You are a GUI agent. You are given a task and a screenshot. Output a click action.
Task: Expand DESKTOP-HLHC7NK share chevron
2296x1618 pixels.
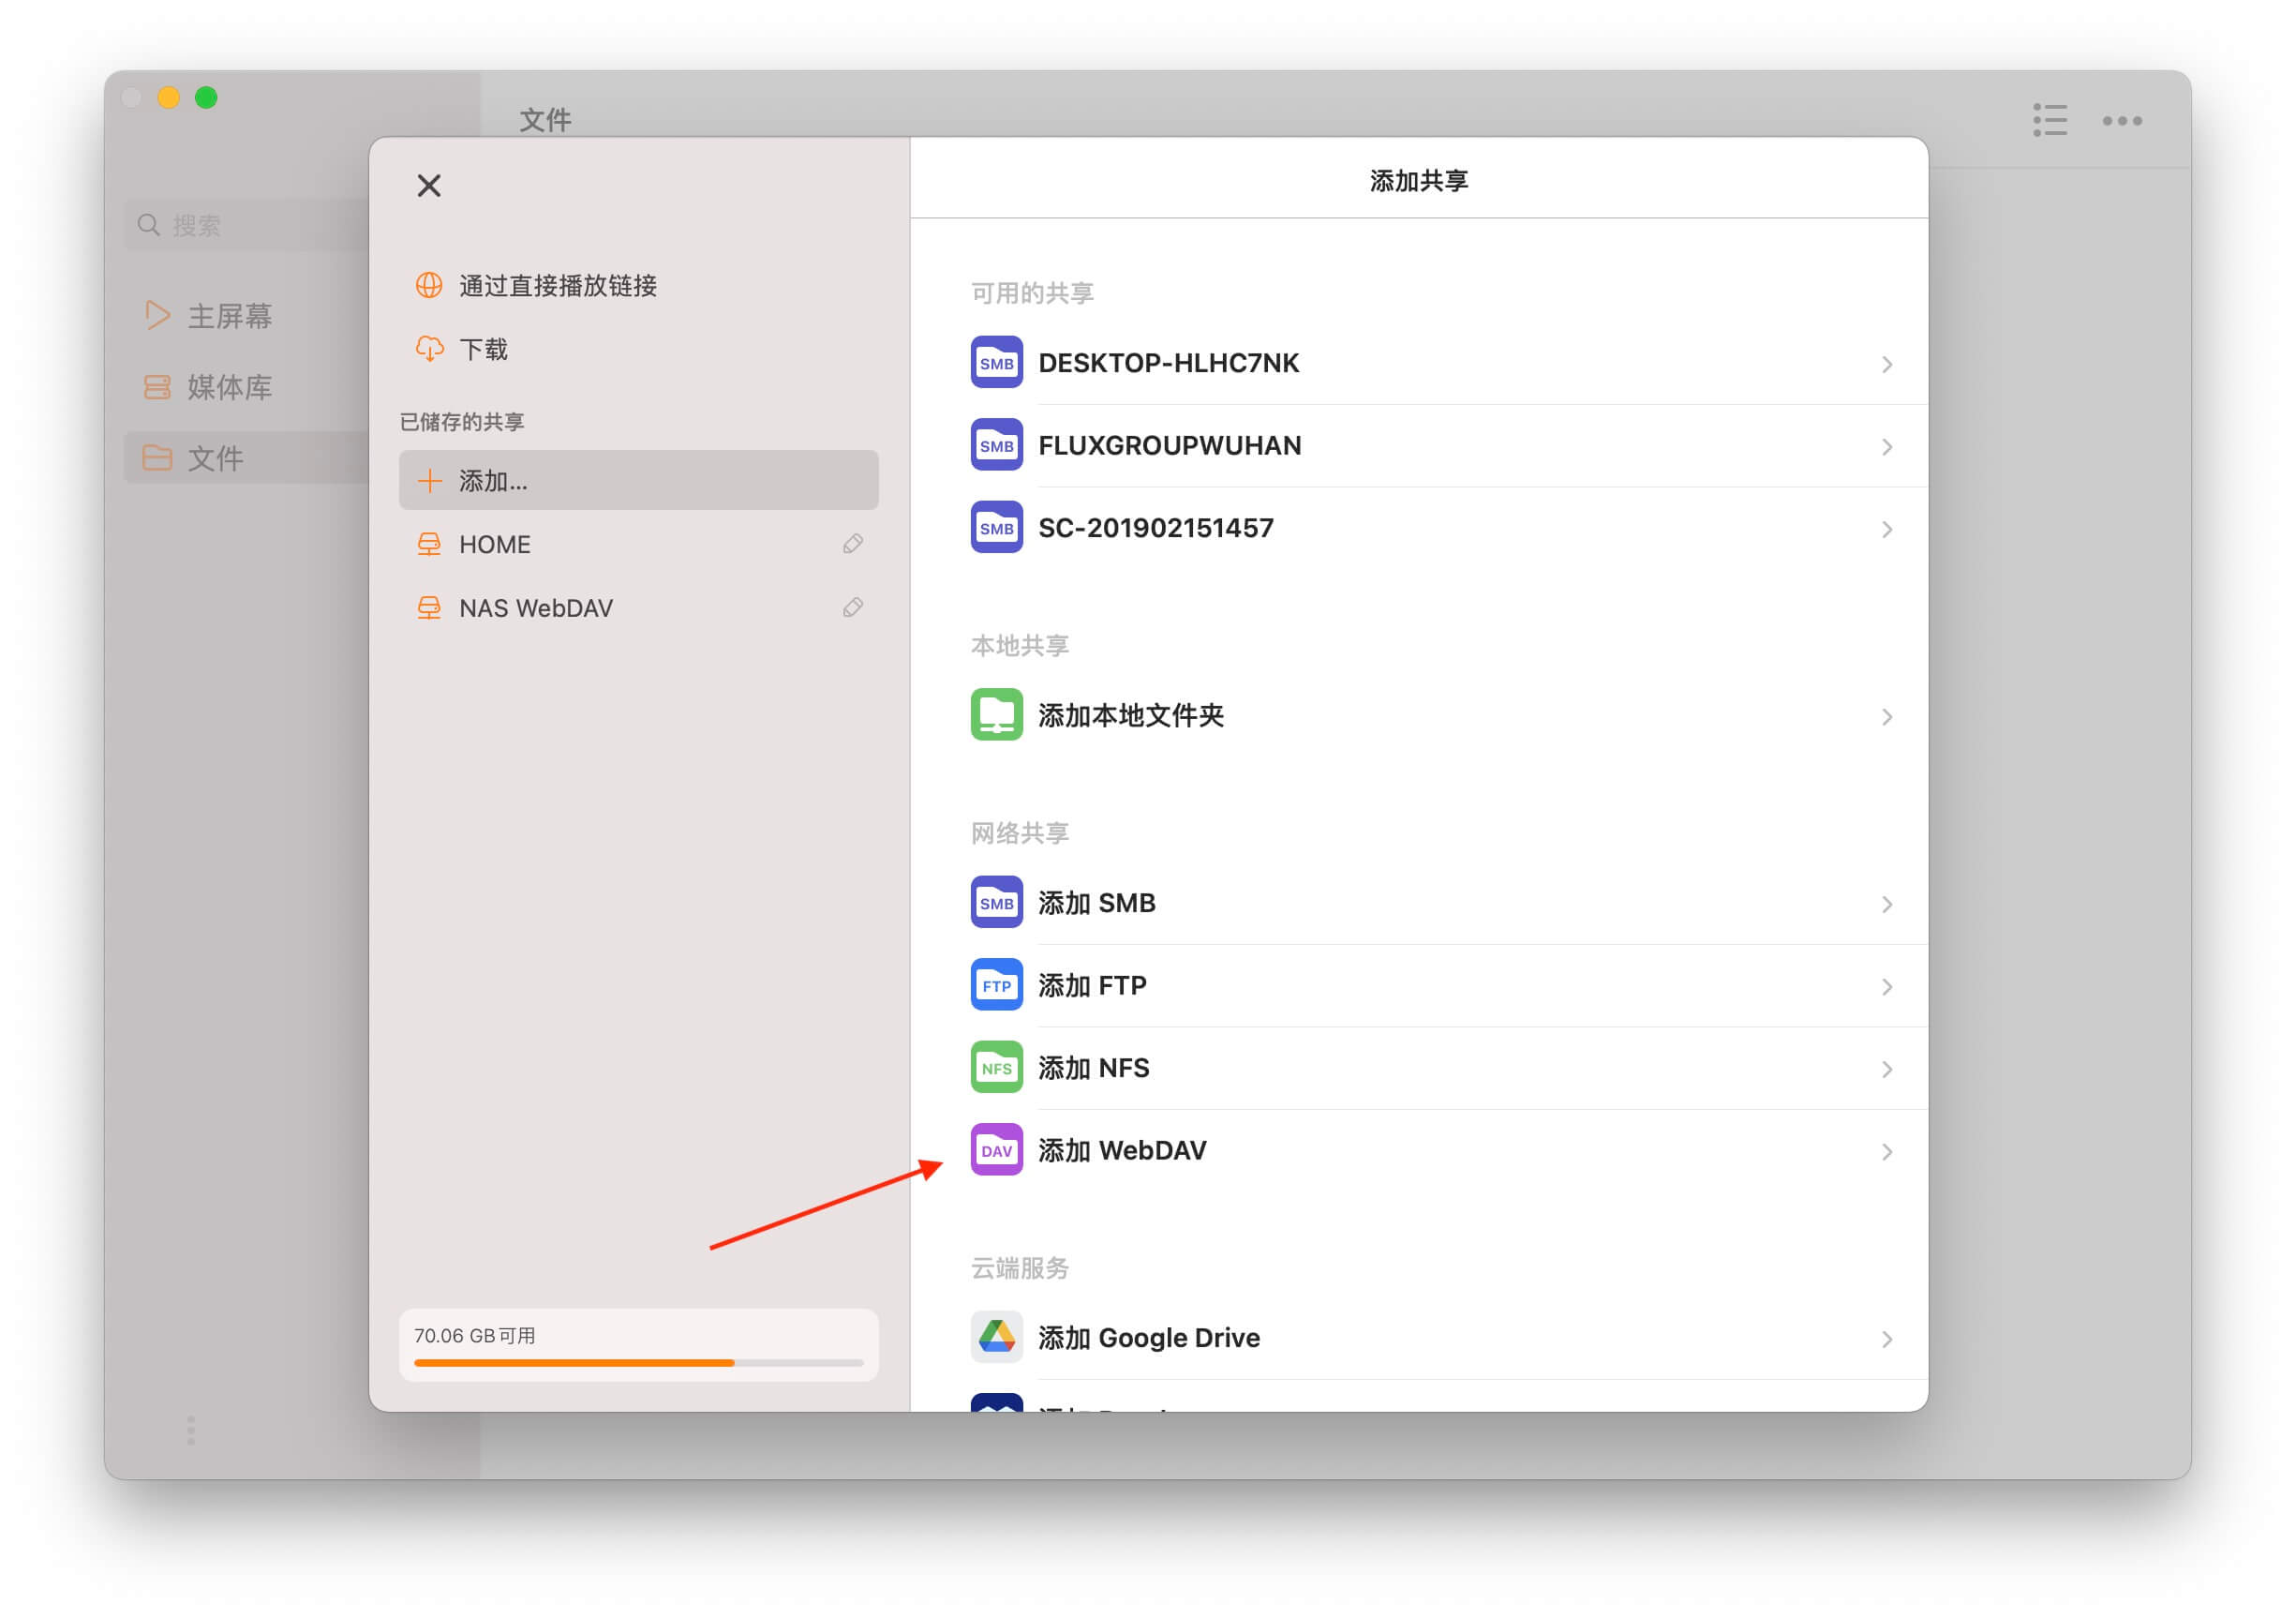point(1886,364)
